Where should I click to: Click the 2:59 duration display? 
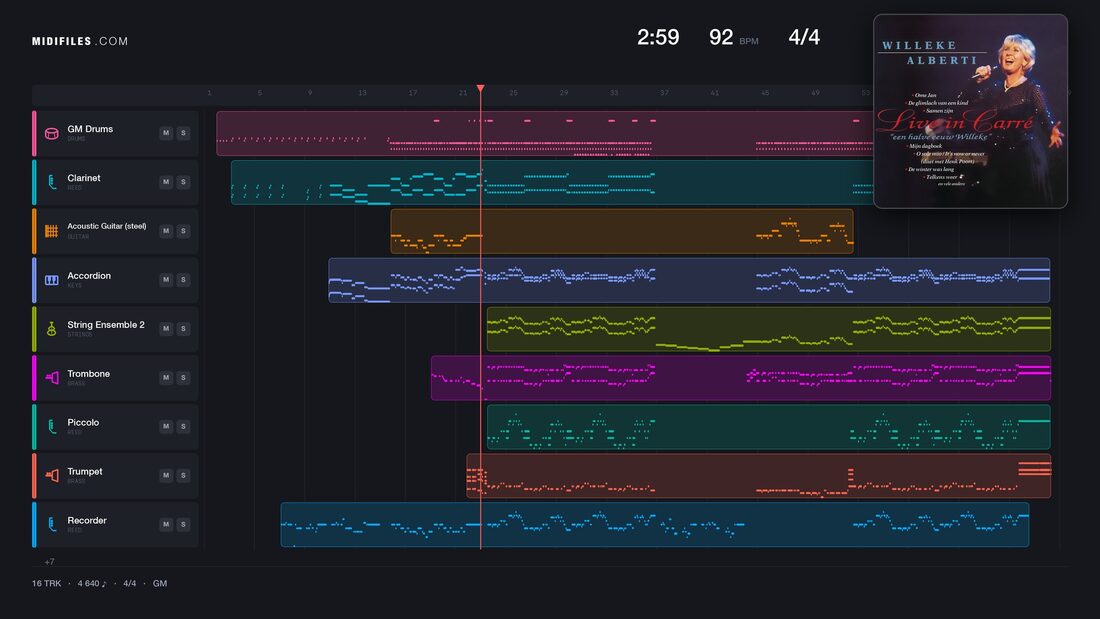658,37
